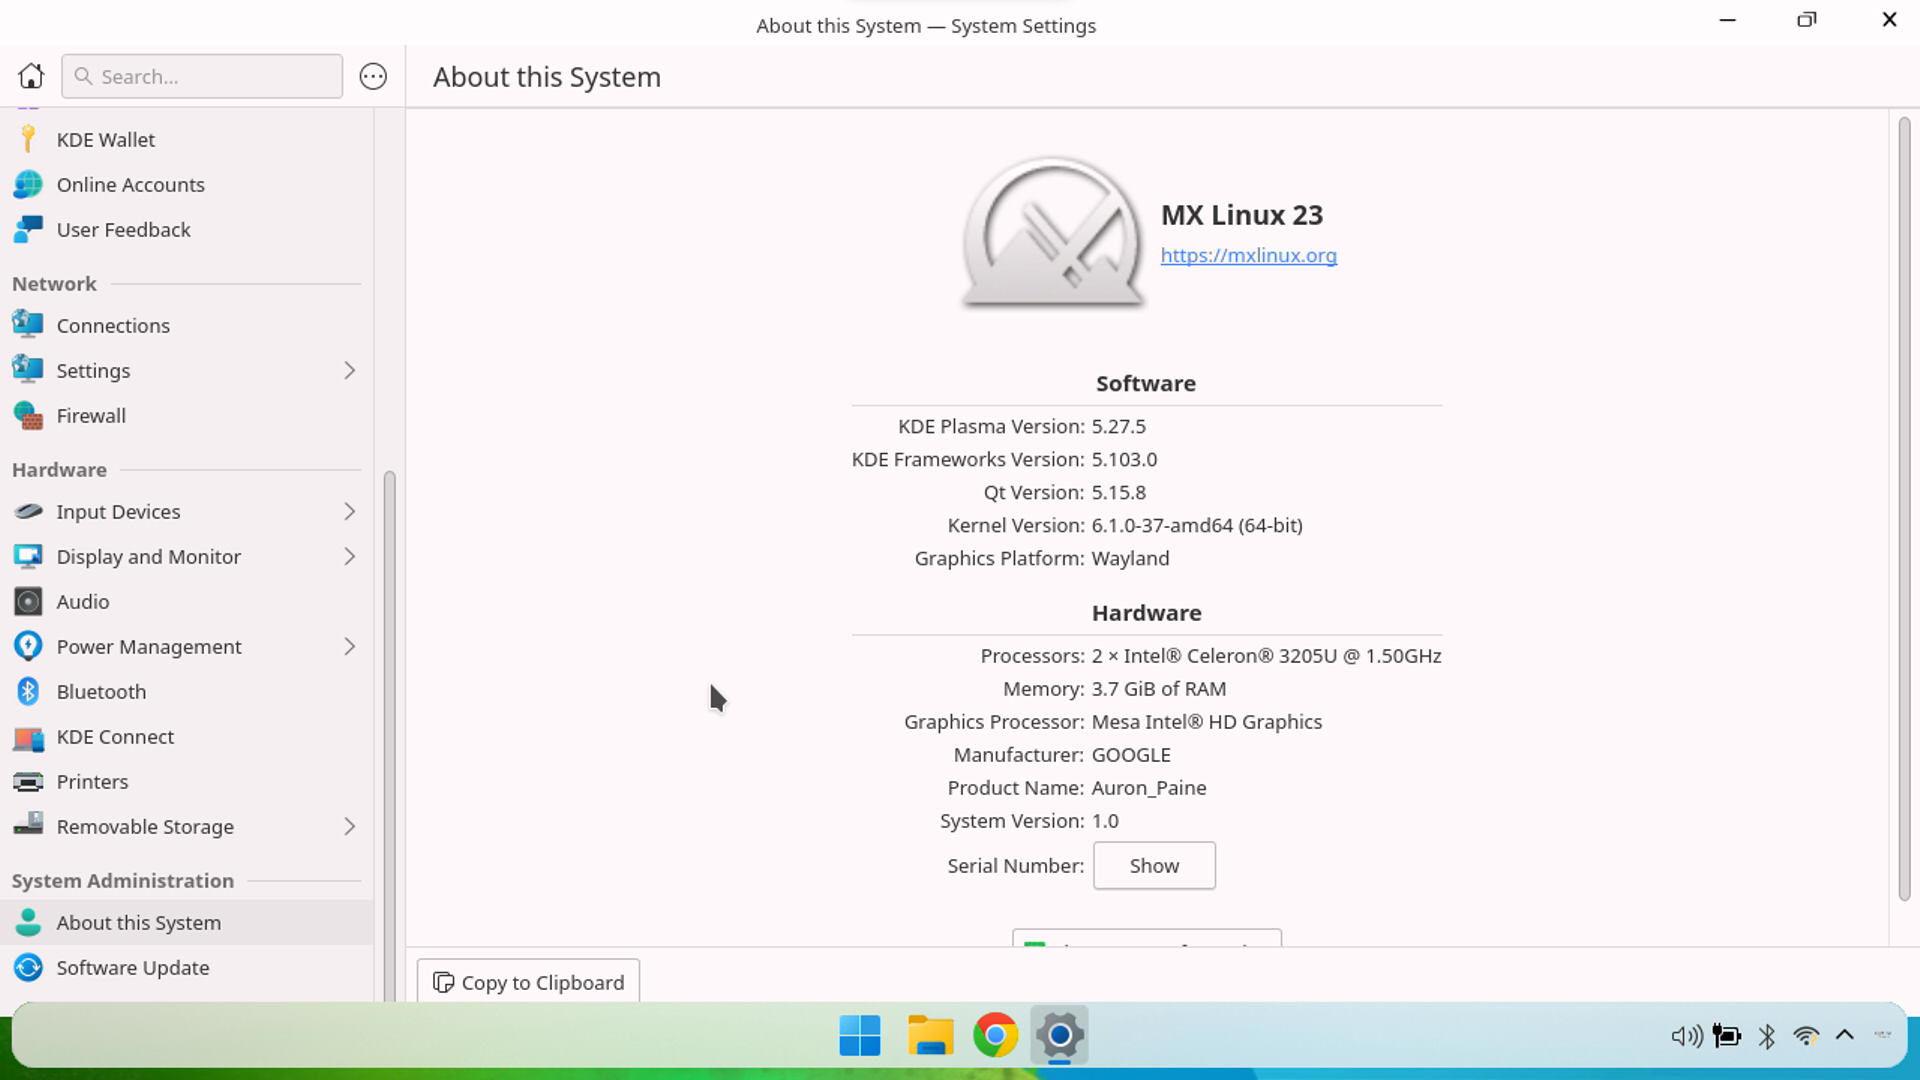Click KDE Frameworks Version 5.103.0 value
The width and height of the screenshot is (1920, 1080).
pos(1124,459)
